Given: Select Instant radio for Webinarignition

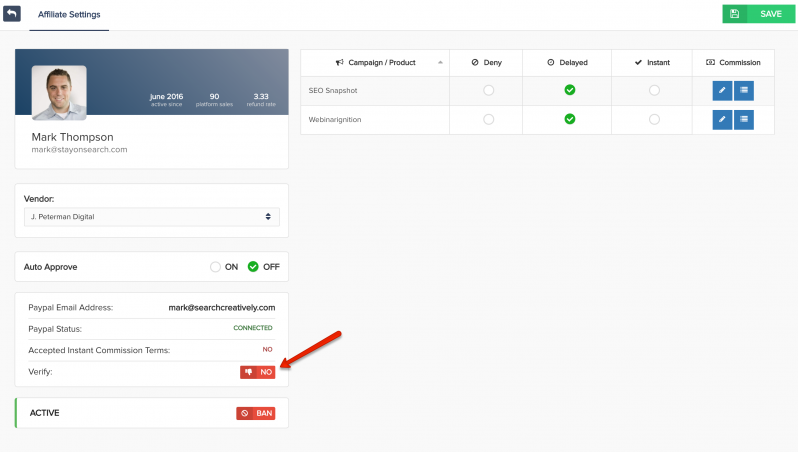Looking at the screenshot, I should coord(654,120).
